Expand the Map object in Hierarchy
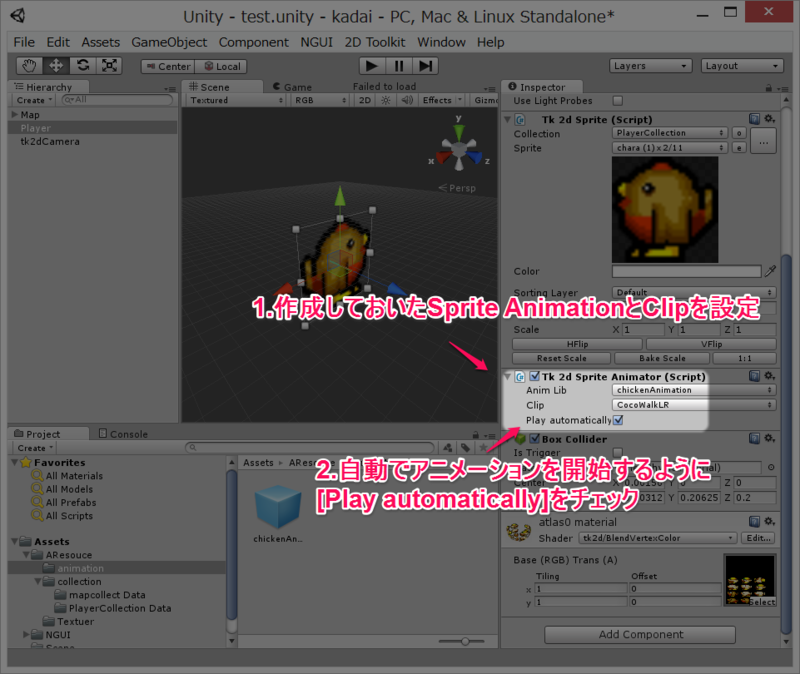Image resolution: width=800 pixels, height=674 pixels. click(15, 114)
